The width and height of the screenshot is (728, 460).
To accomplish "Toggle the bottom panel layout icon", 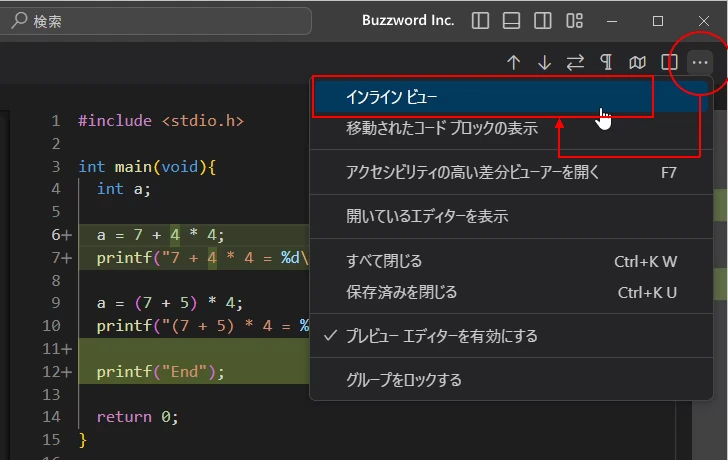I will tap(511, 21).
